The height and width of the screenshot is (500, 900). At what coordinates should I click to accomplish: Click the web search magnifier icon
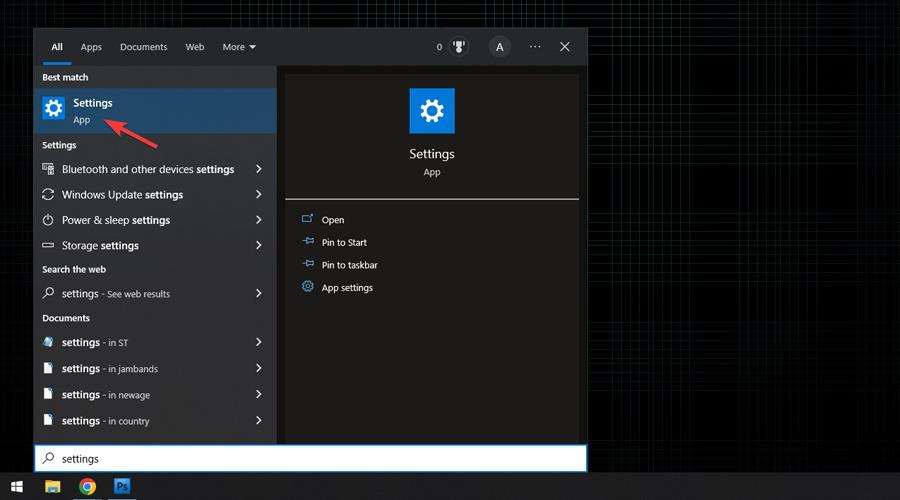48,293
